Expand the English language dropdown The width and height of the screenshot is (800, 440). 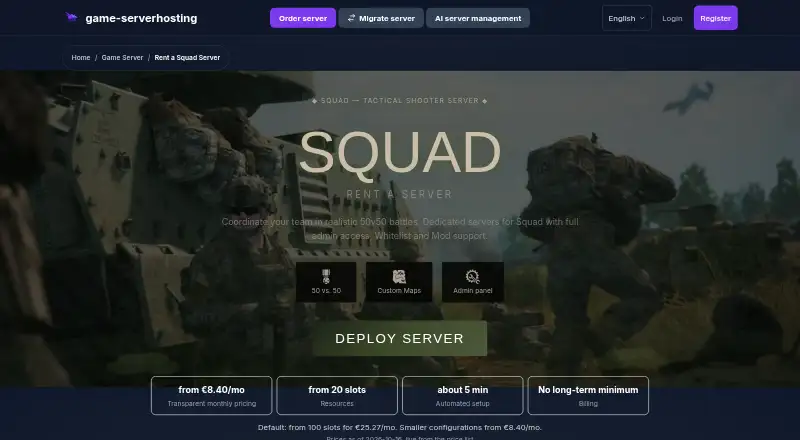(627, 18)
